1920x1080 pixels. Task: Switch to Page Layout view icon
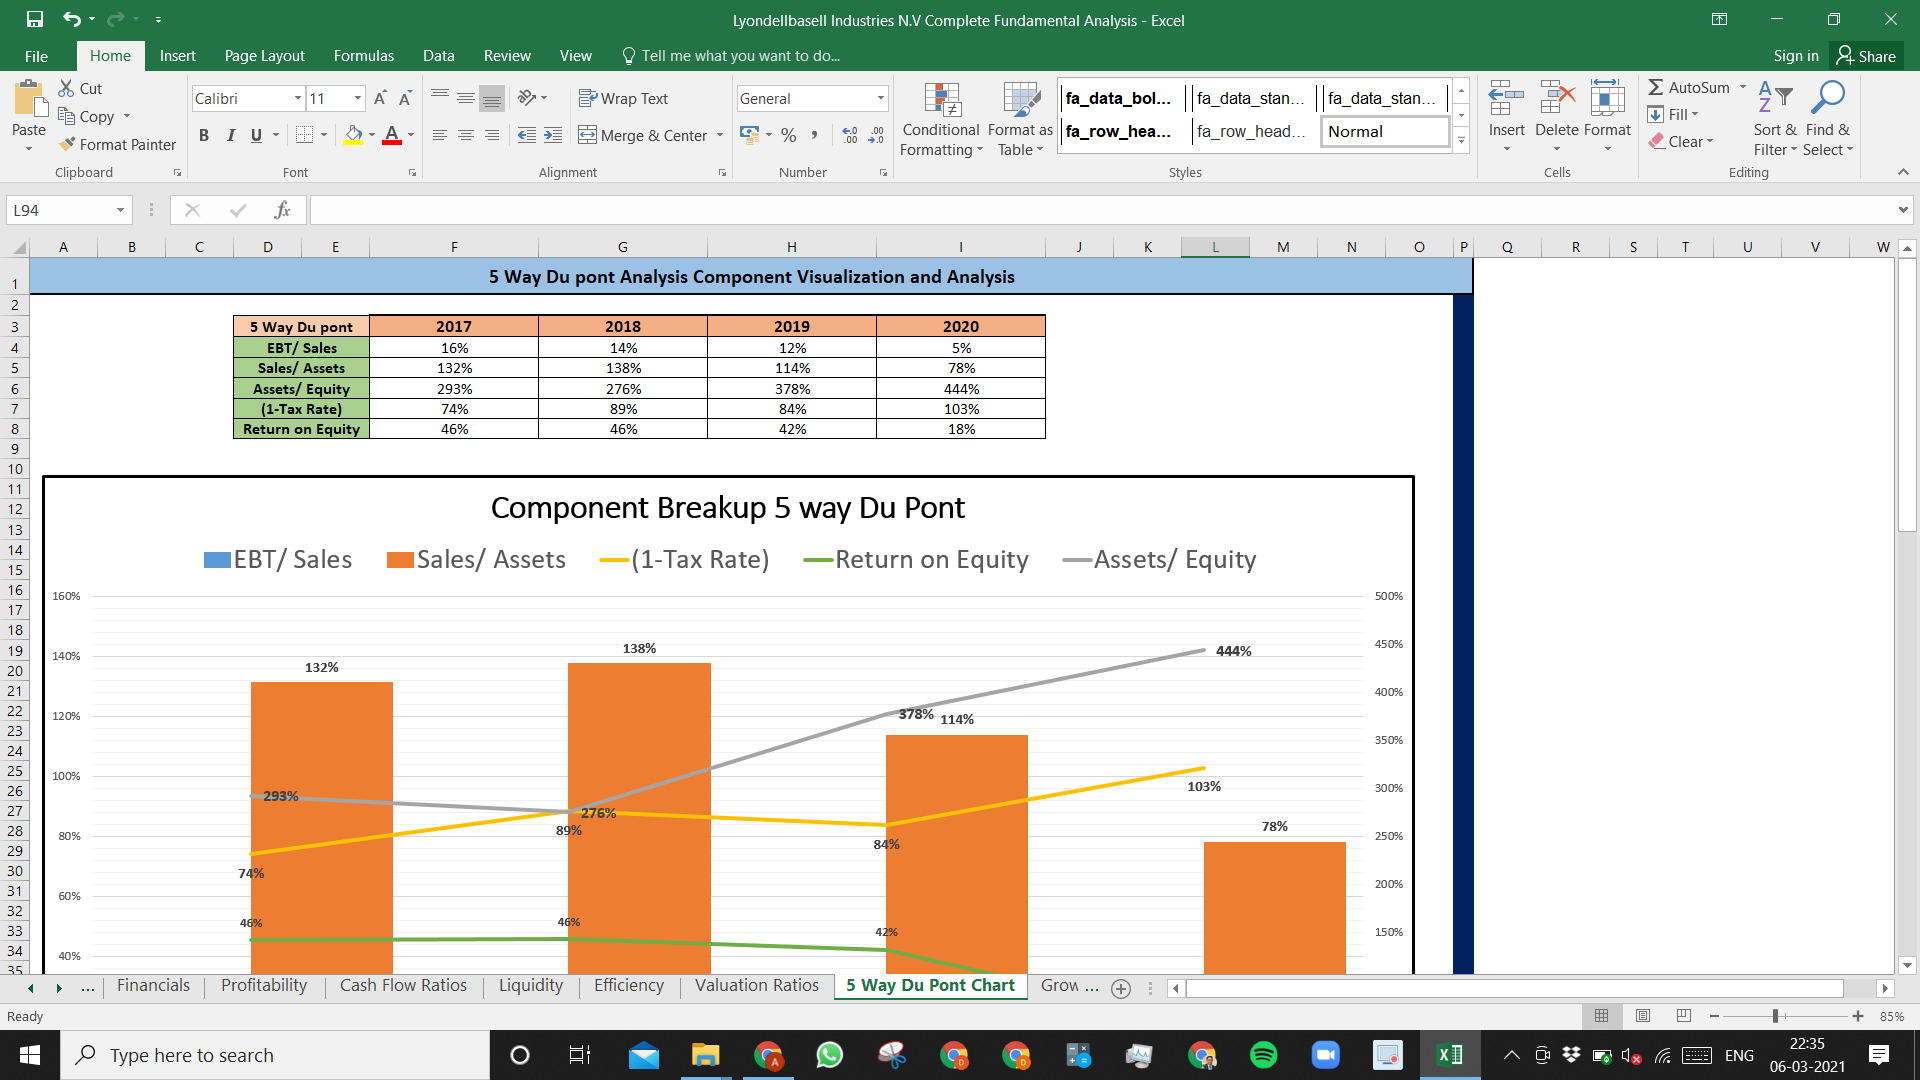pyautogui.click(x=1643, y=1016)
